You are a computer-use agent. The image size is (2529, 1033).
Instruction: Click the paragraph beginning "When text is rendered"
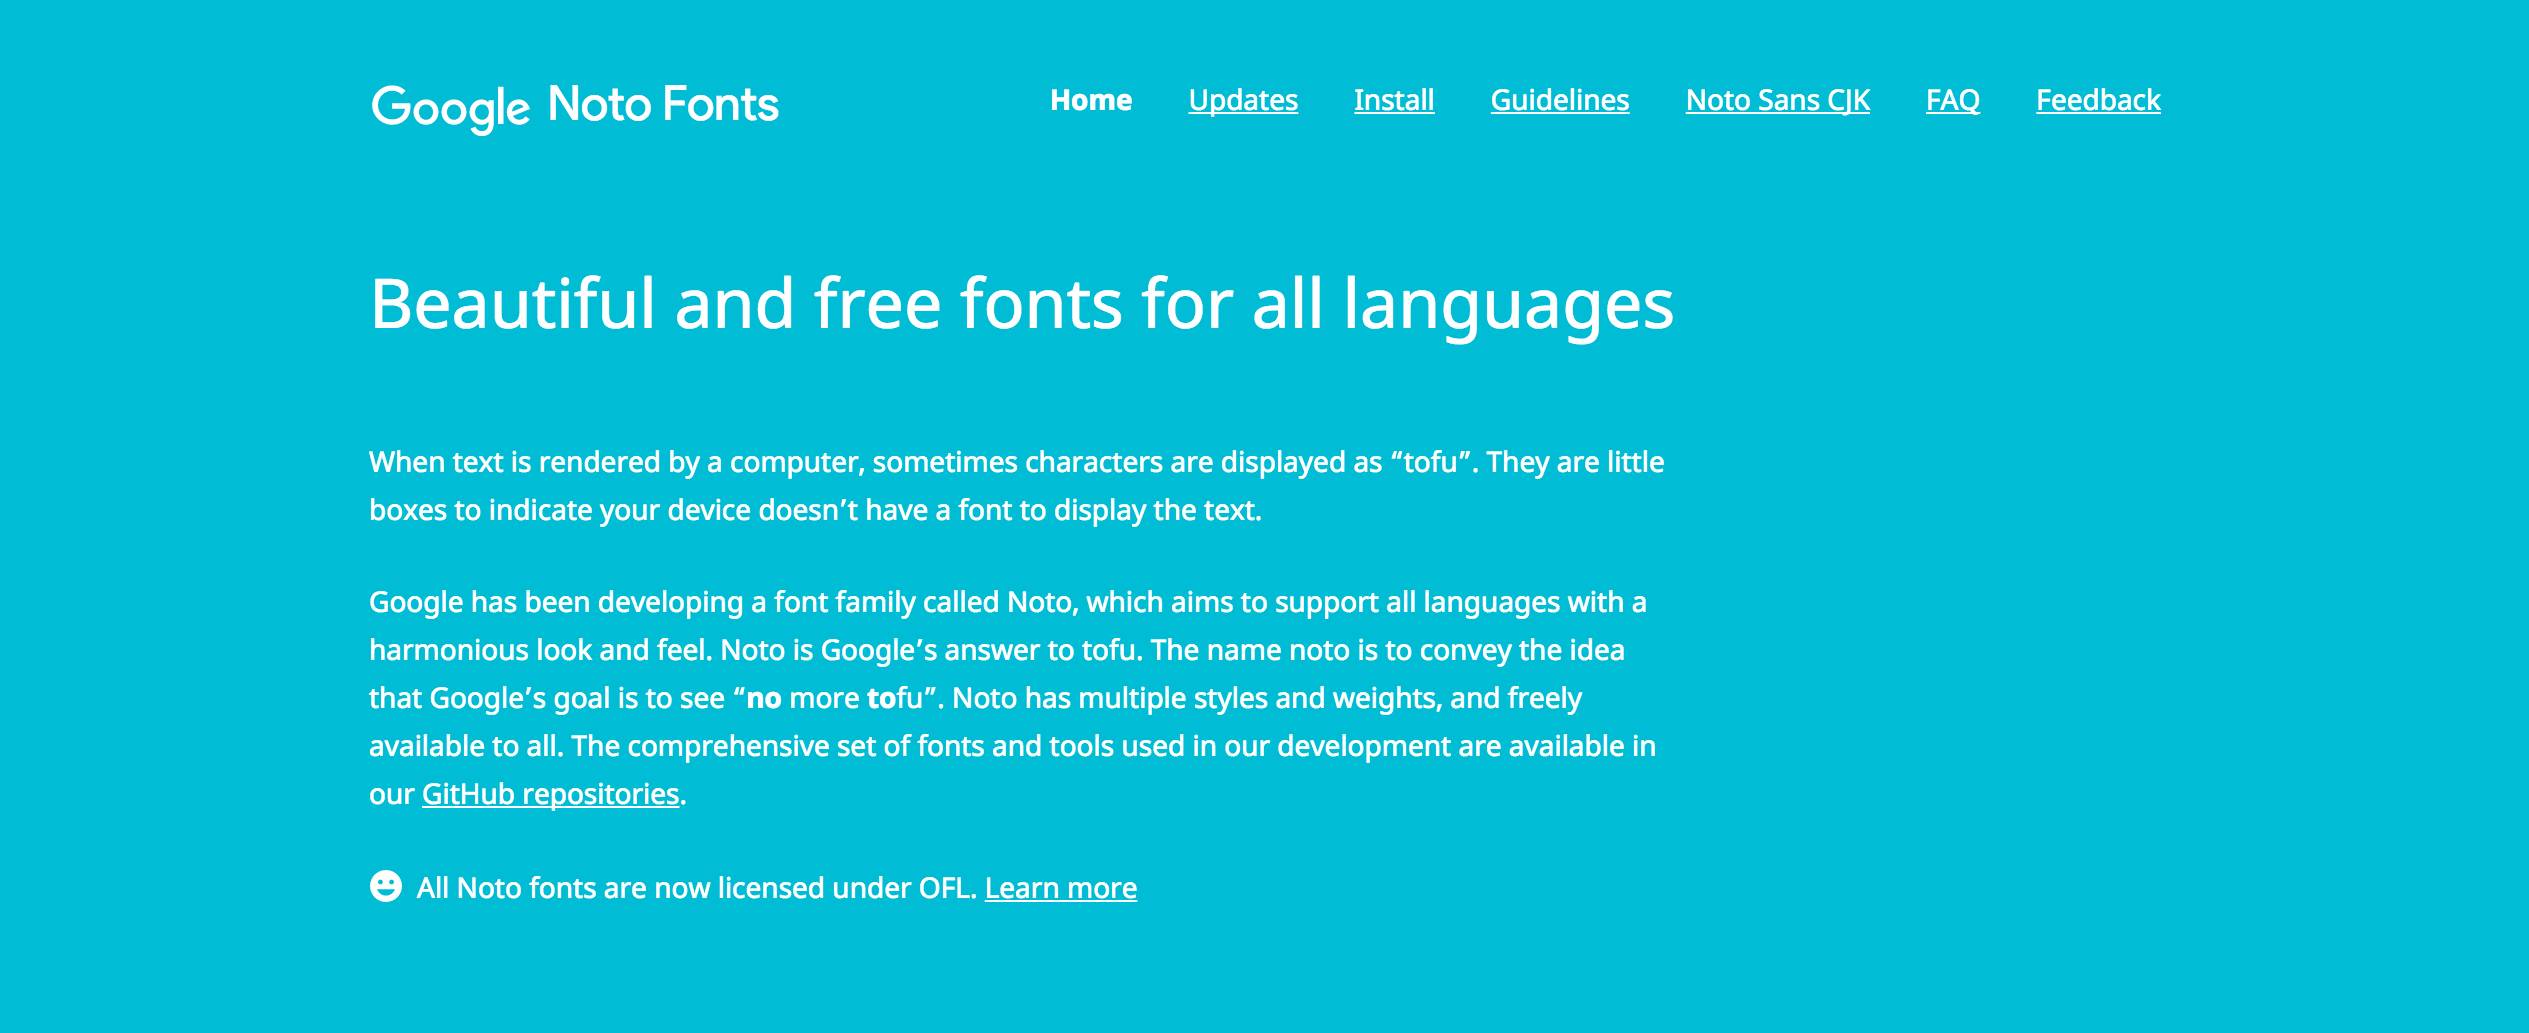pos(1017,486)
